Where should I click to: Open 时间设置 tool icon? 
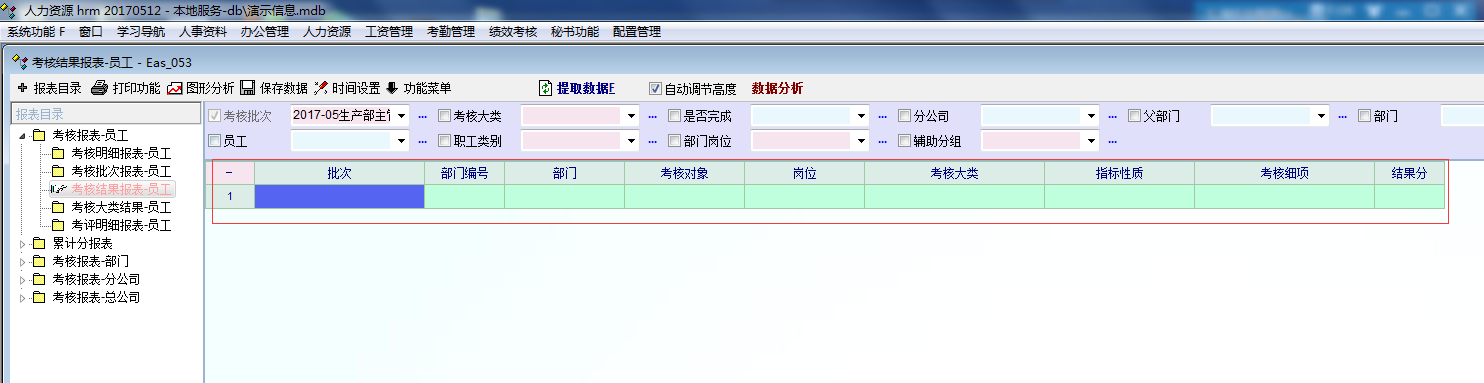click(321, 88)
